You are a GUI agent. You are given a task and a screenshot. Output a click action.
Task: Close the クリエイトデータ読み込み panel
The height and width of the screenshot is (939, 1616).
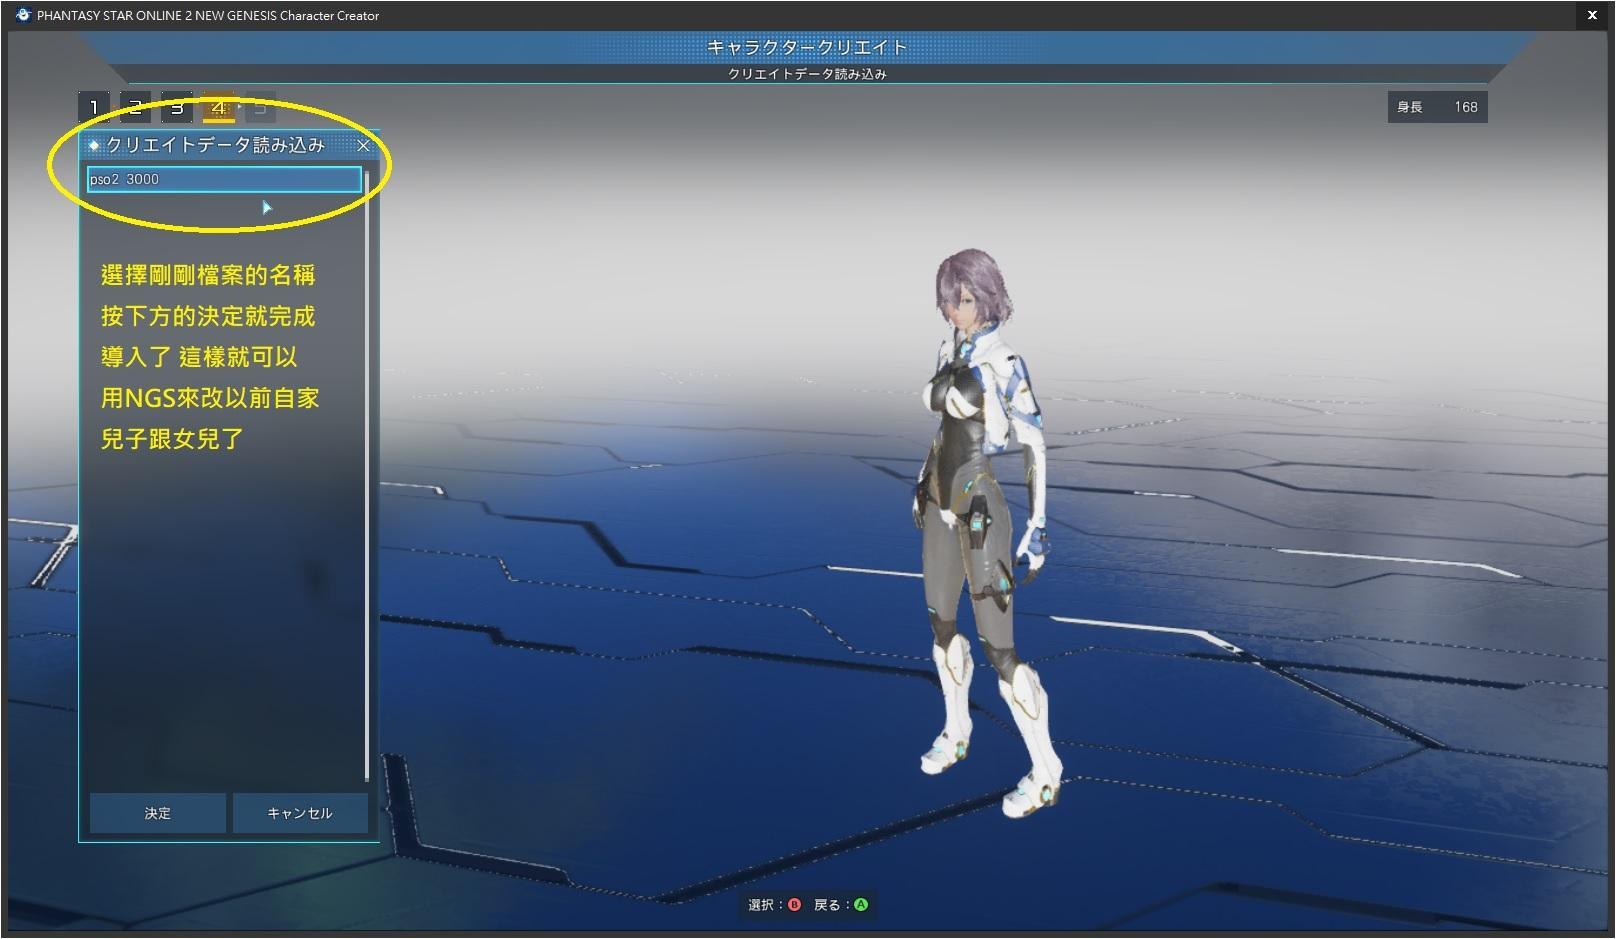click(364, 145)
